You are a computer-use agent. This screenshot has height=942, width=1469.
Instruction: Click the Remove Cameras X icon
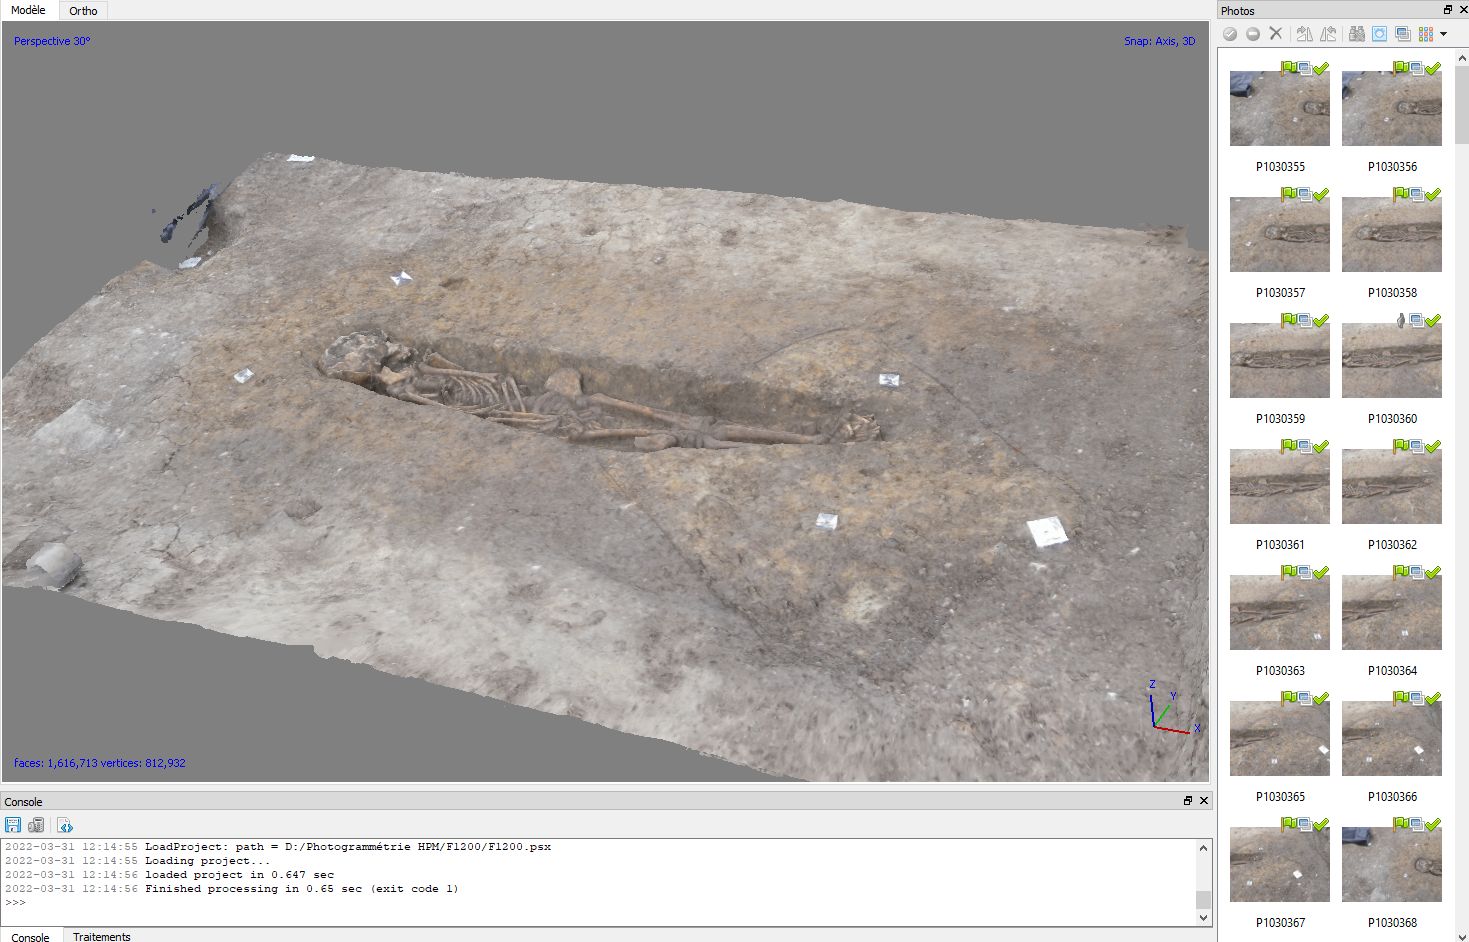click(1276, 34)
